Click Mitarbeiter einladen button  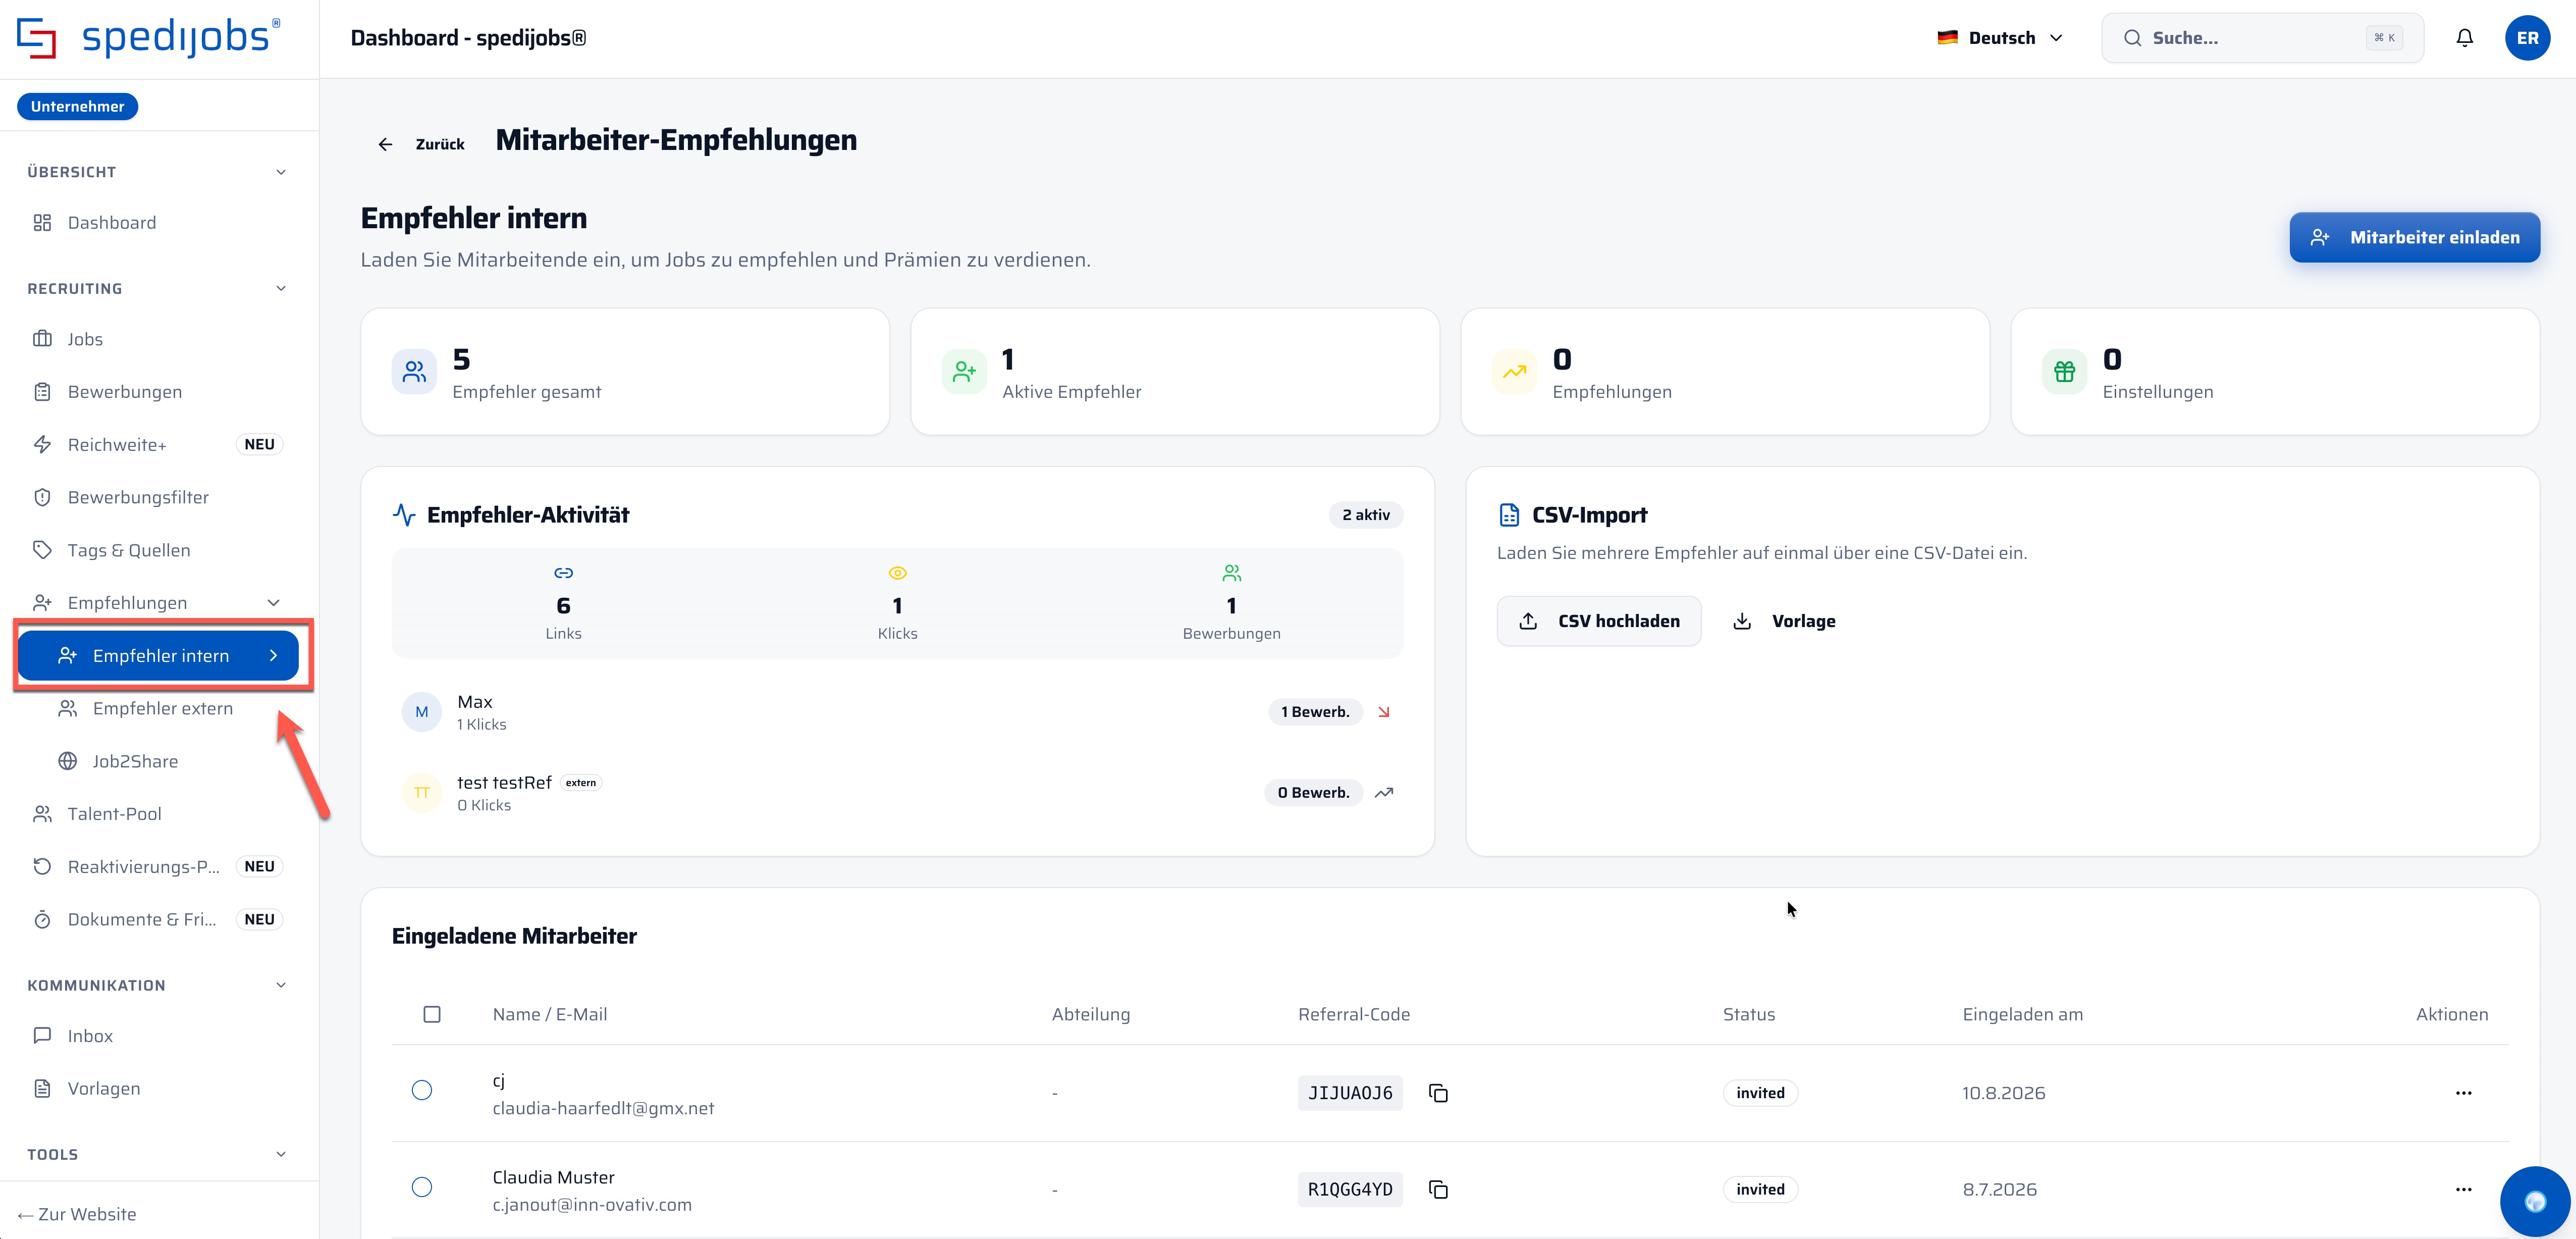2414,237
